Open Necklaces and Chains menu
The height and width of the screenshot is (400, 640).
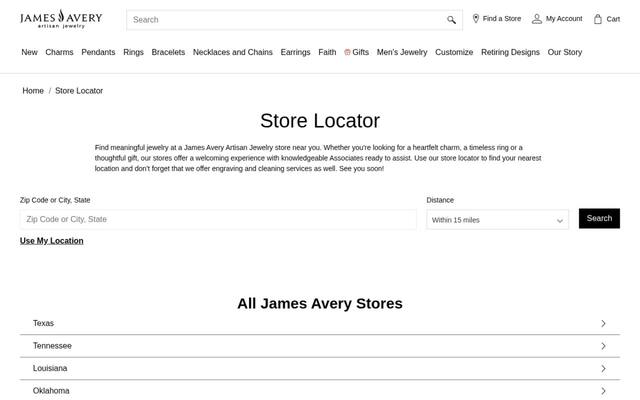coord(233,52)
